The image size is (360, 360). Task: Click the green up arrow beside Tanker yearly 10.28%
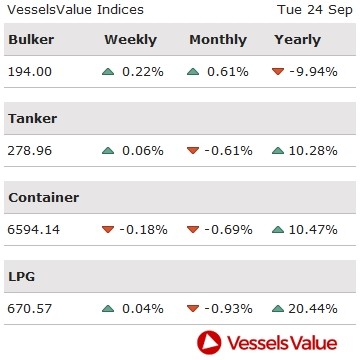[278, 151]
